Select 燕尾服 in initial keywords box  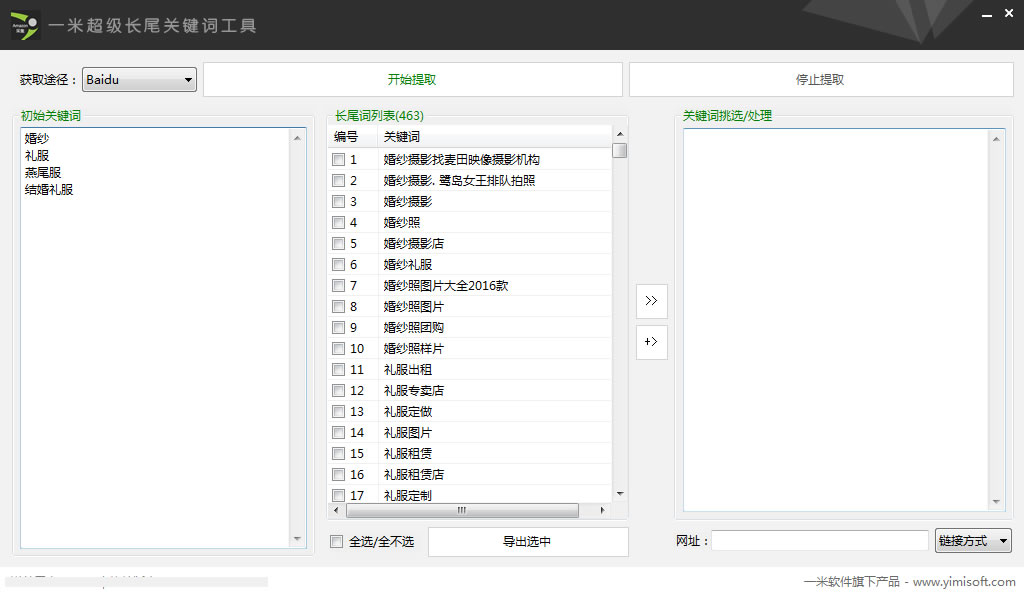pyautogui.click(x=42, y=172)
